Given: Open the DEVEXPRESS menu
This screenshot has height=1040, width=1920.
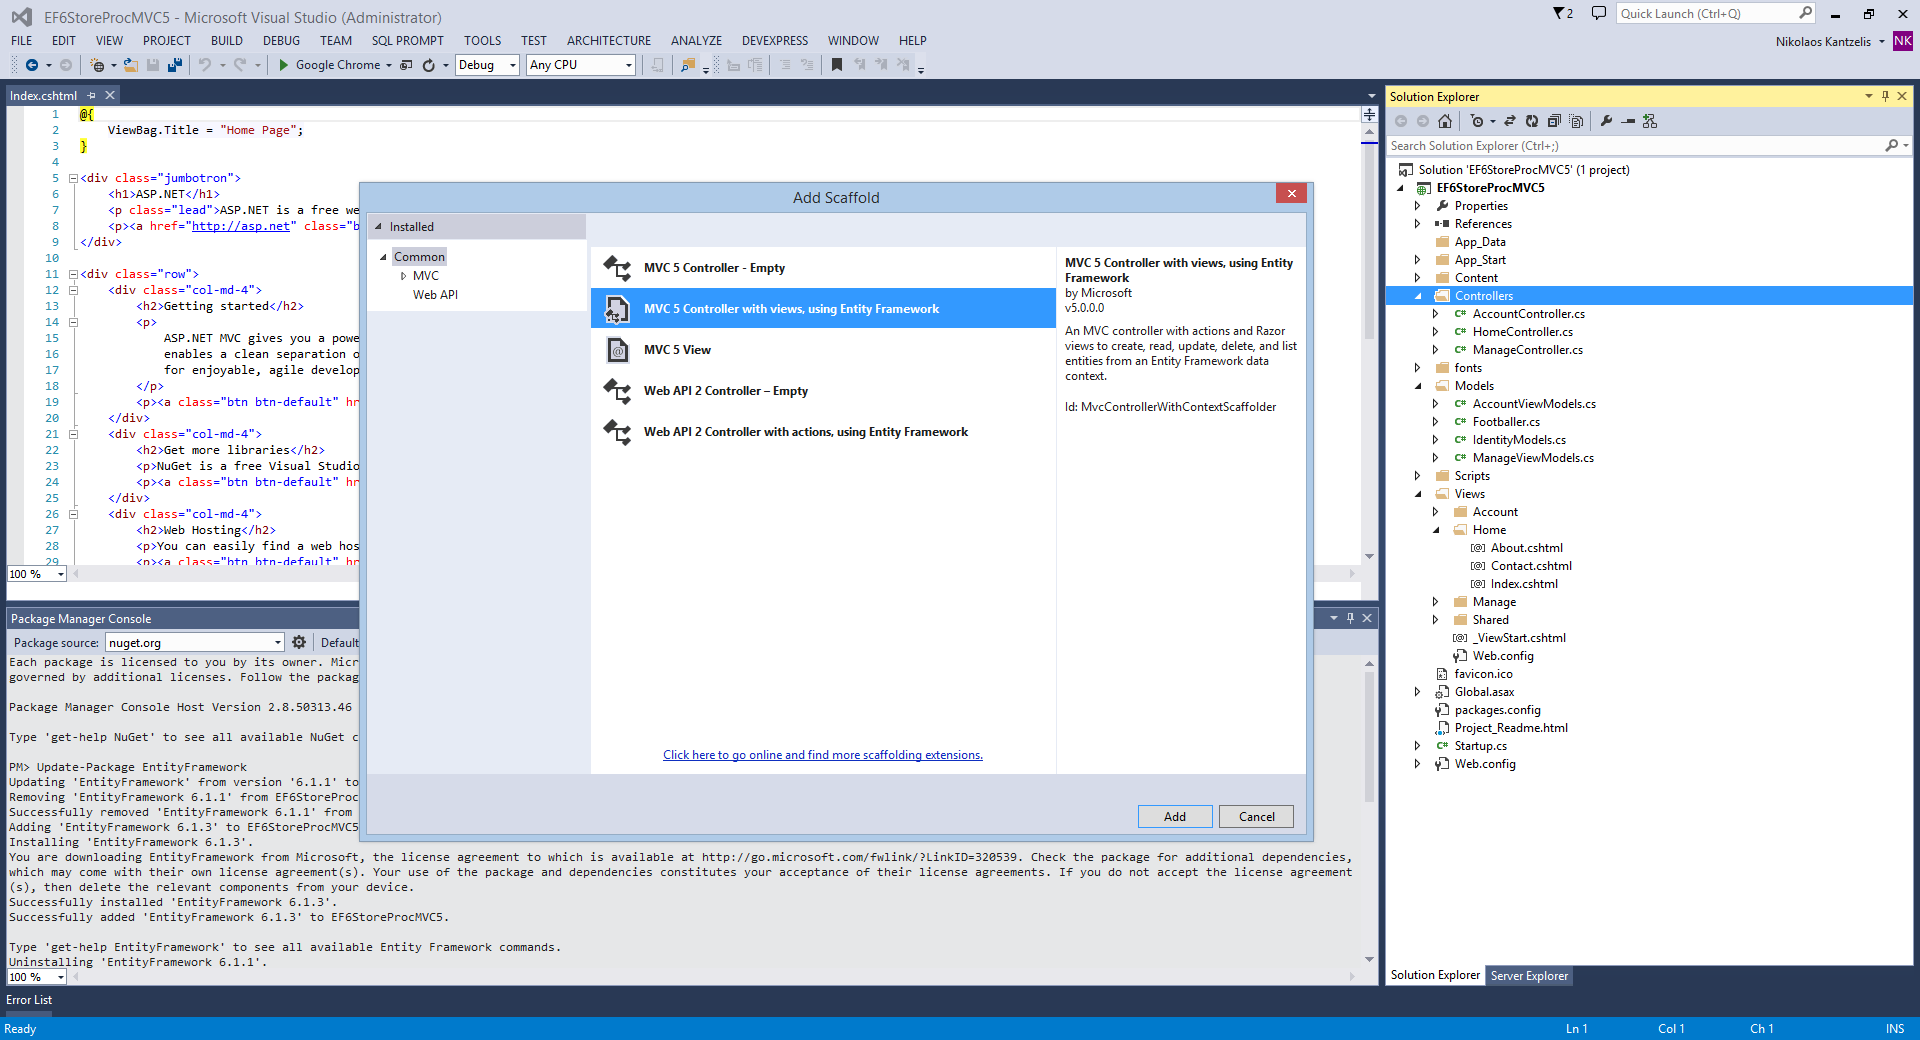Looking at the screenshot, I should (775, 41).
